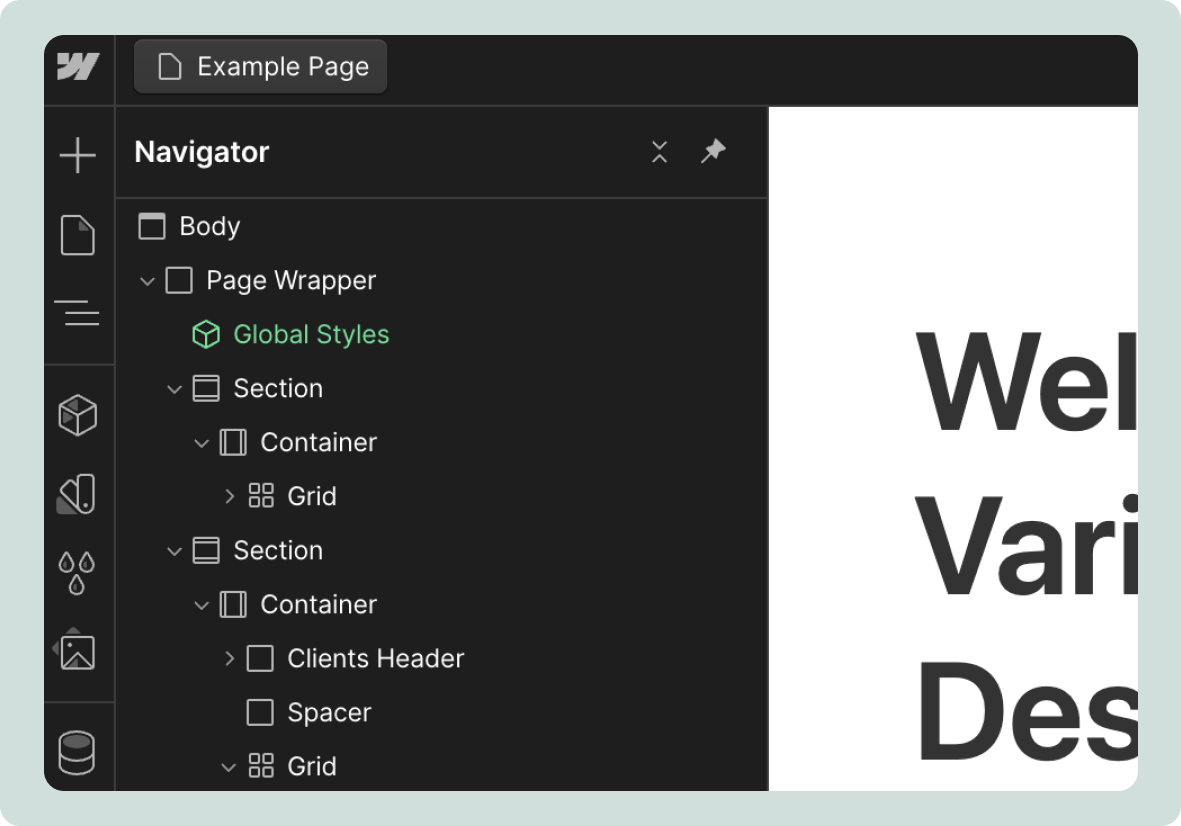Collapse the Page Wrapper element
This screenshot has width=1181, height=826.
tap(147, 280)
